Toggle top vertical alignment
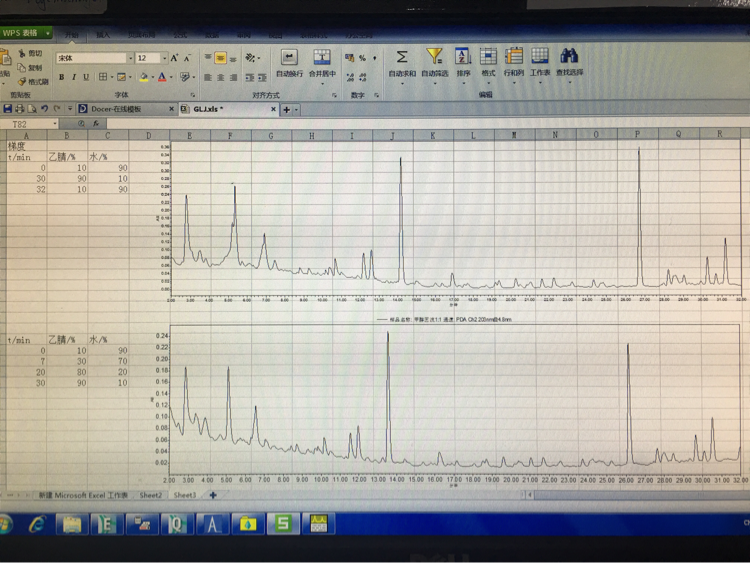750x563 pixels. coord(208,58)
